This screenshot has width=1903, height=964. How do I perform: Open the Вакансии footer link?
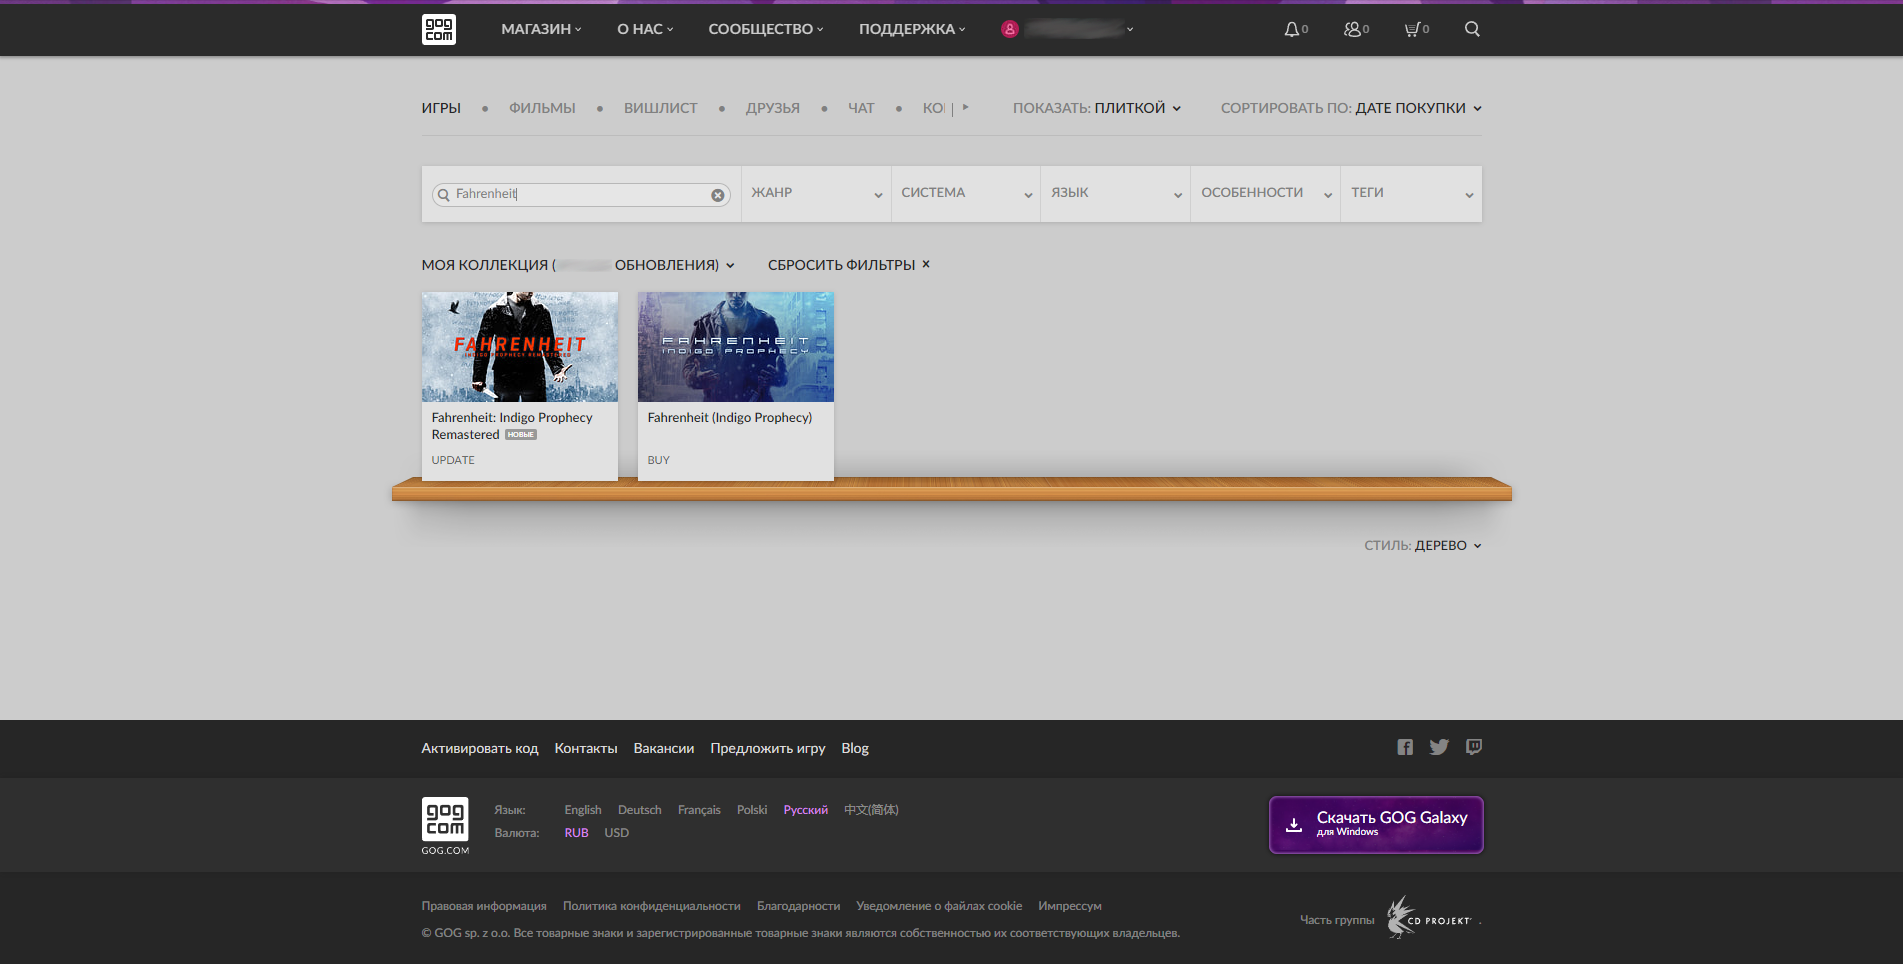click(664, 748)
